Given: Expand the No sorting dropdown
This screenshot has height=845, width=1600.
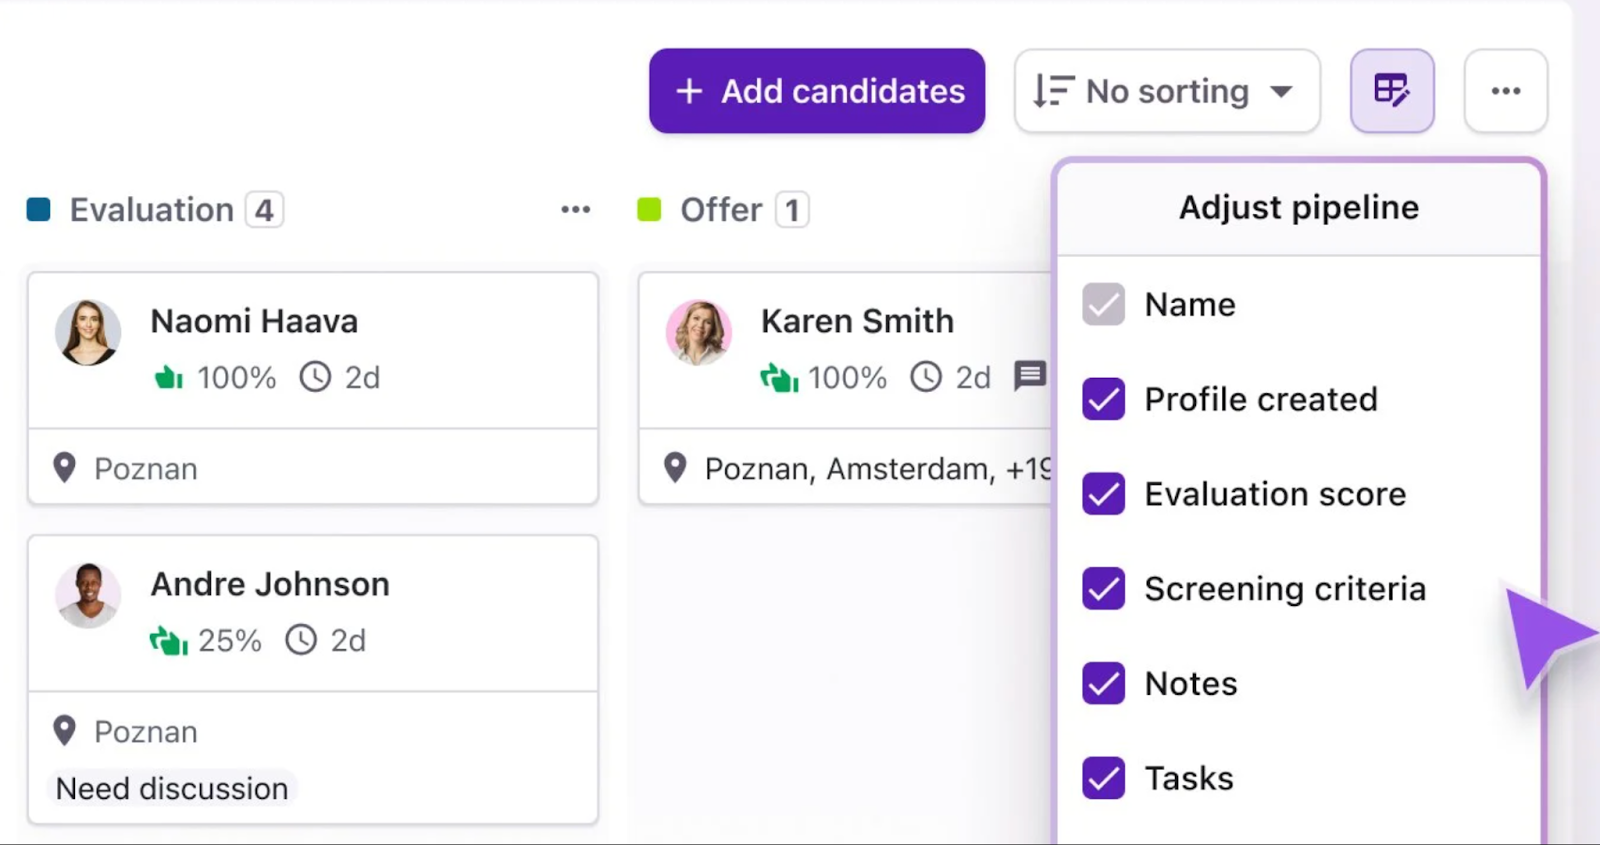Looking at the screenshot, I should (1166, 91).
